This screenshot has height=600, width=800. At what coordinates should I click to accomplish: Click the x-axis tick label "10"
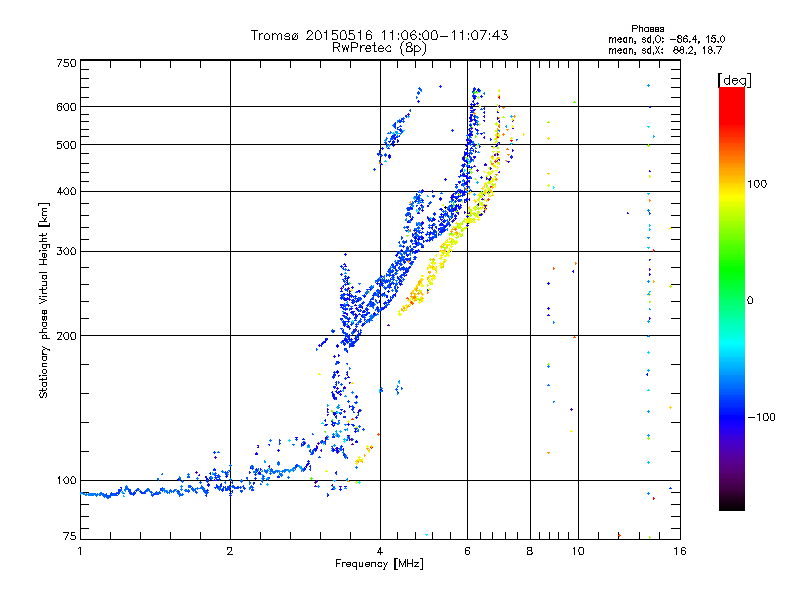tap(578, 551)
